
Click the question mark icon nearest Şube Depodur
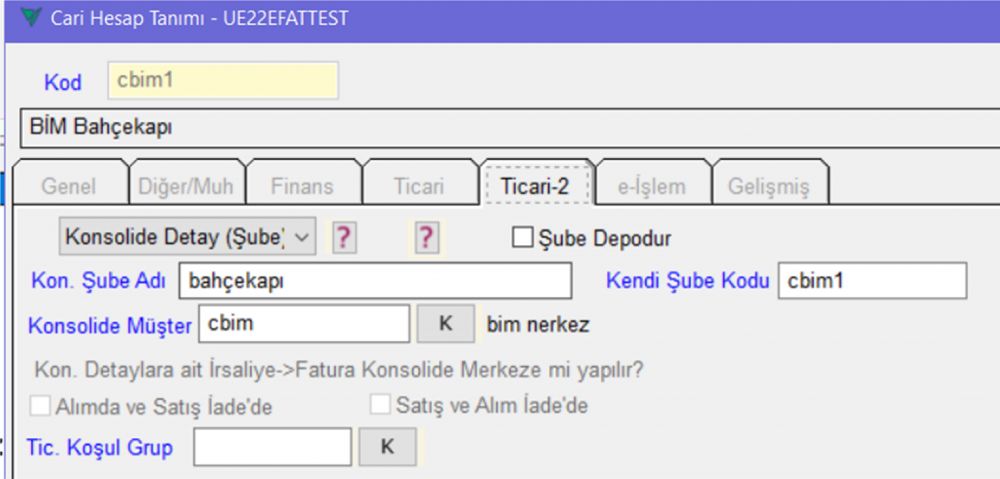coord(427,238)
